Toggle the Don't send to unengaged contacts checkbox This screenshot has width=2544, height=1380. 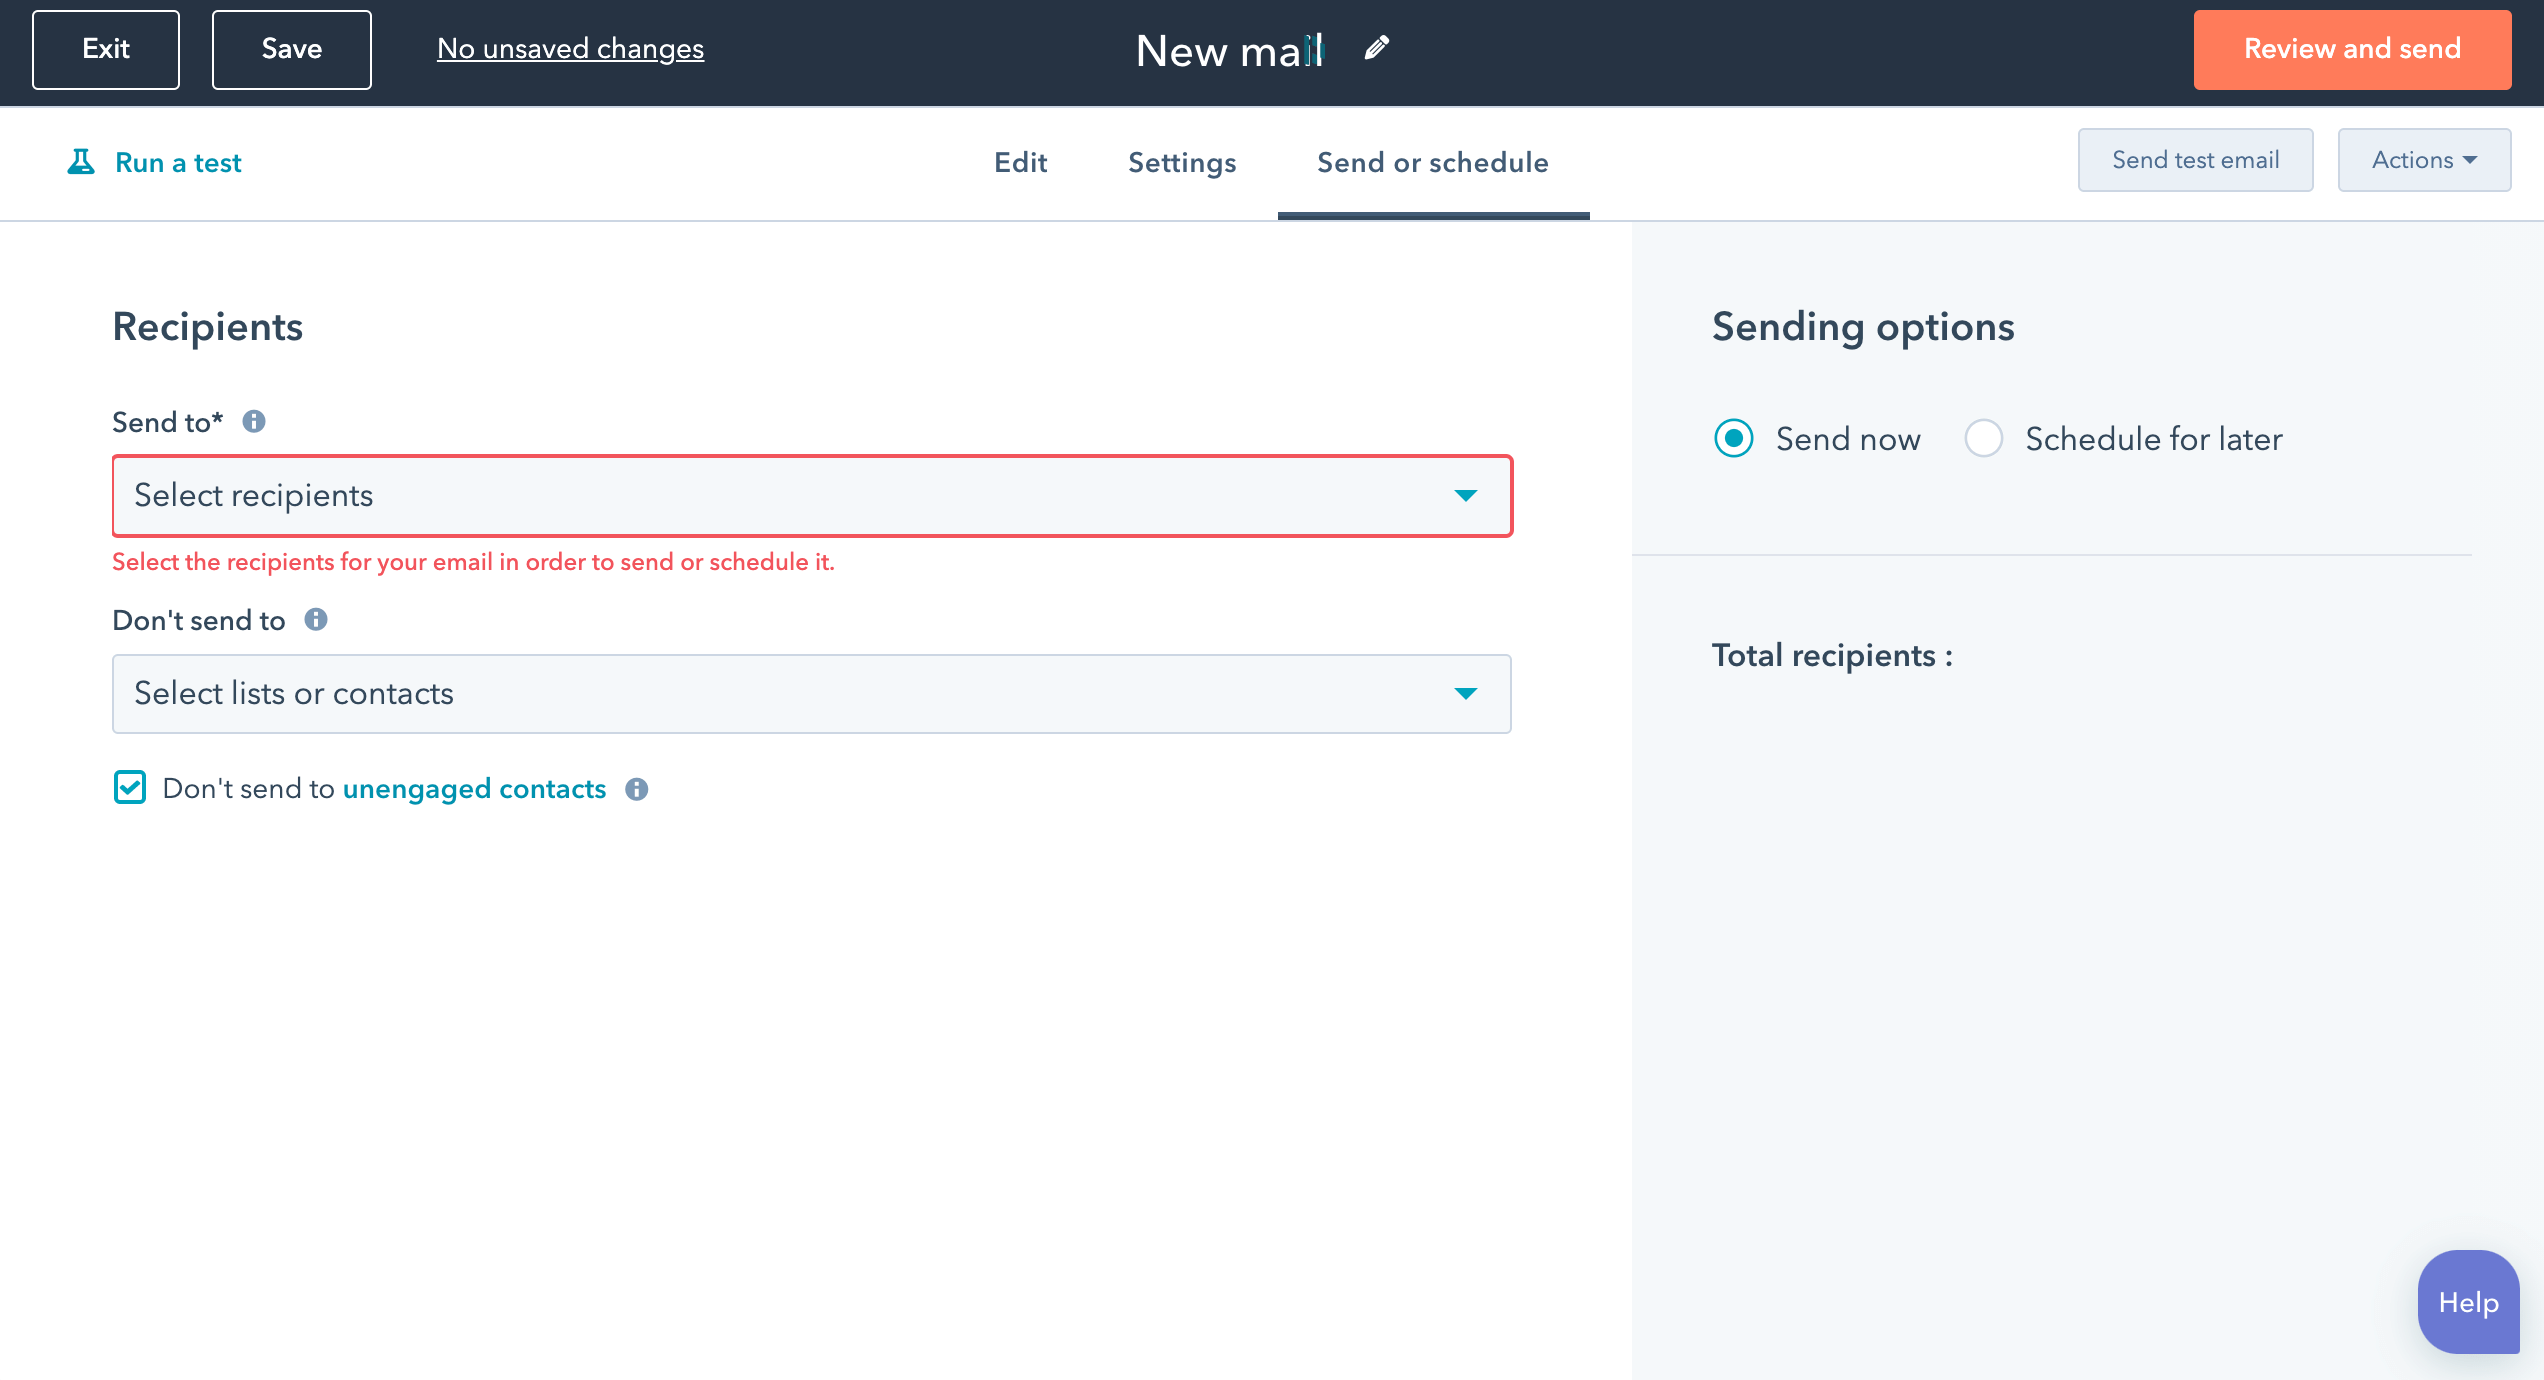tap(131, 787)
